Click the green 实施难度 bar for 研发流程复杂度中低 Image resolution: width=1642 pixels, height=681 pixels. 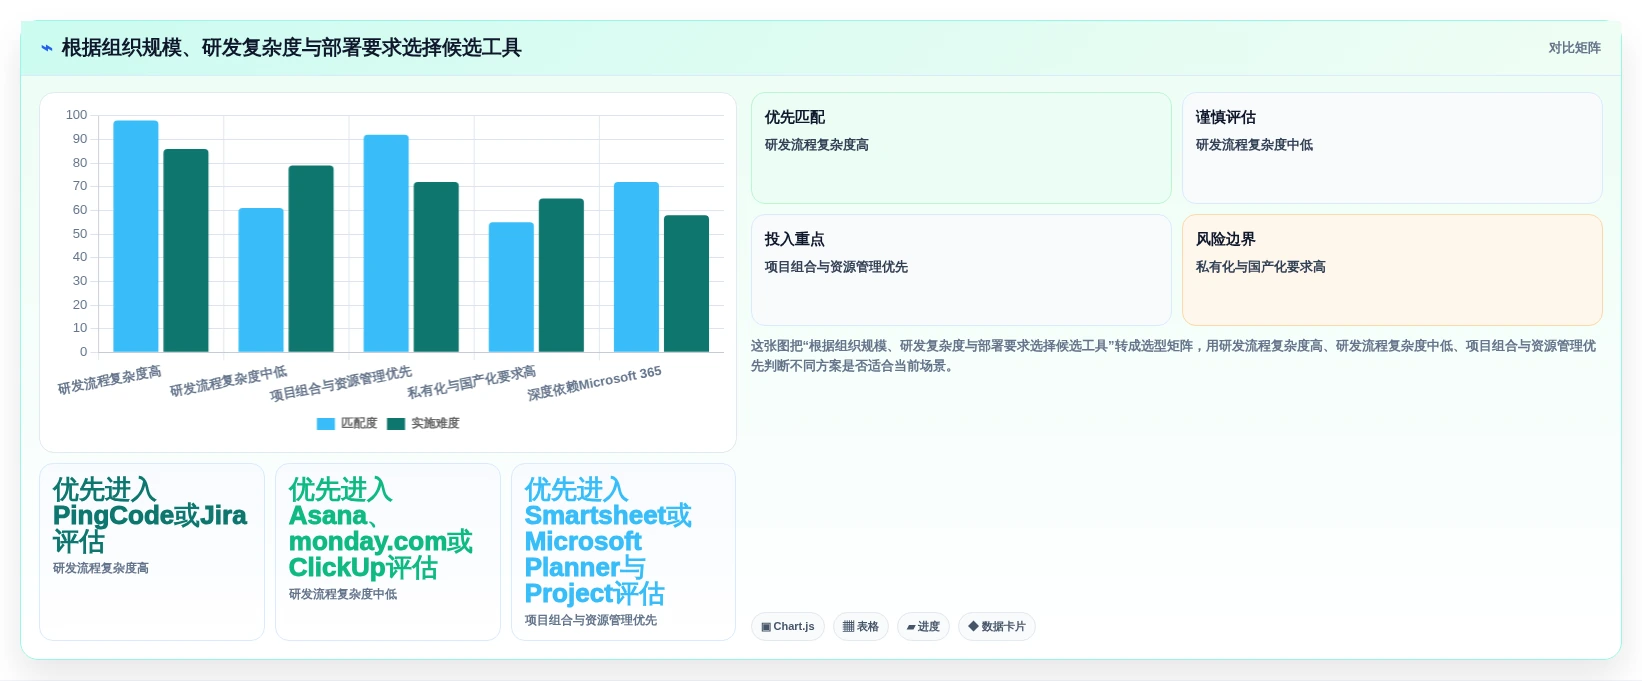coord(311,259)
